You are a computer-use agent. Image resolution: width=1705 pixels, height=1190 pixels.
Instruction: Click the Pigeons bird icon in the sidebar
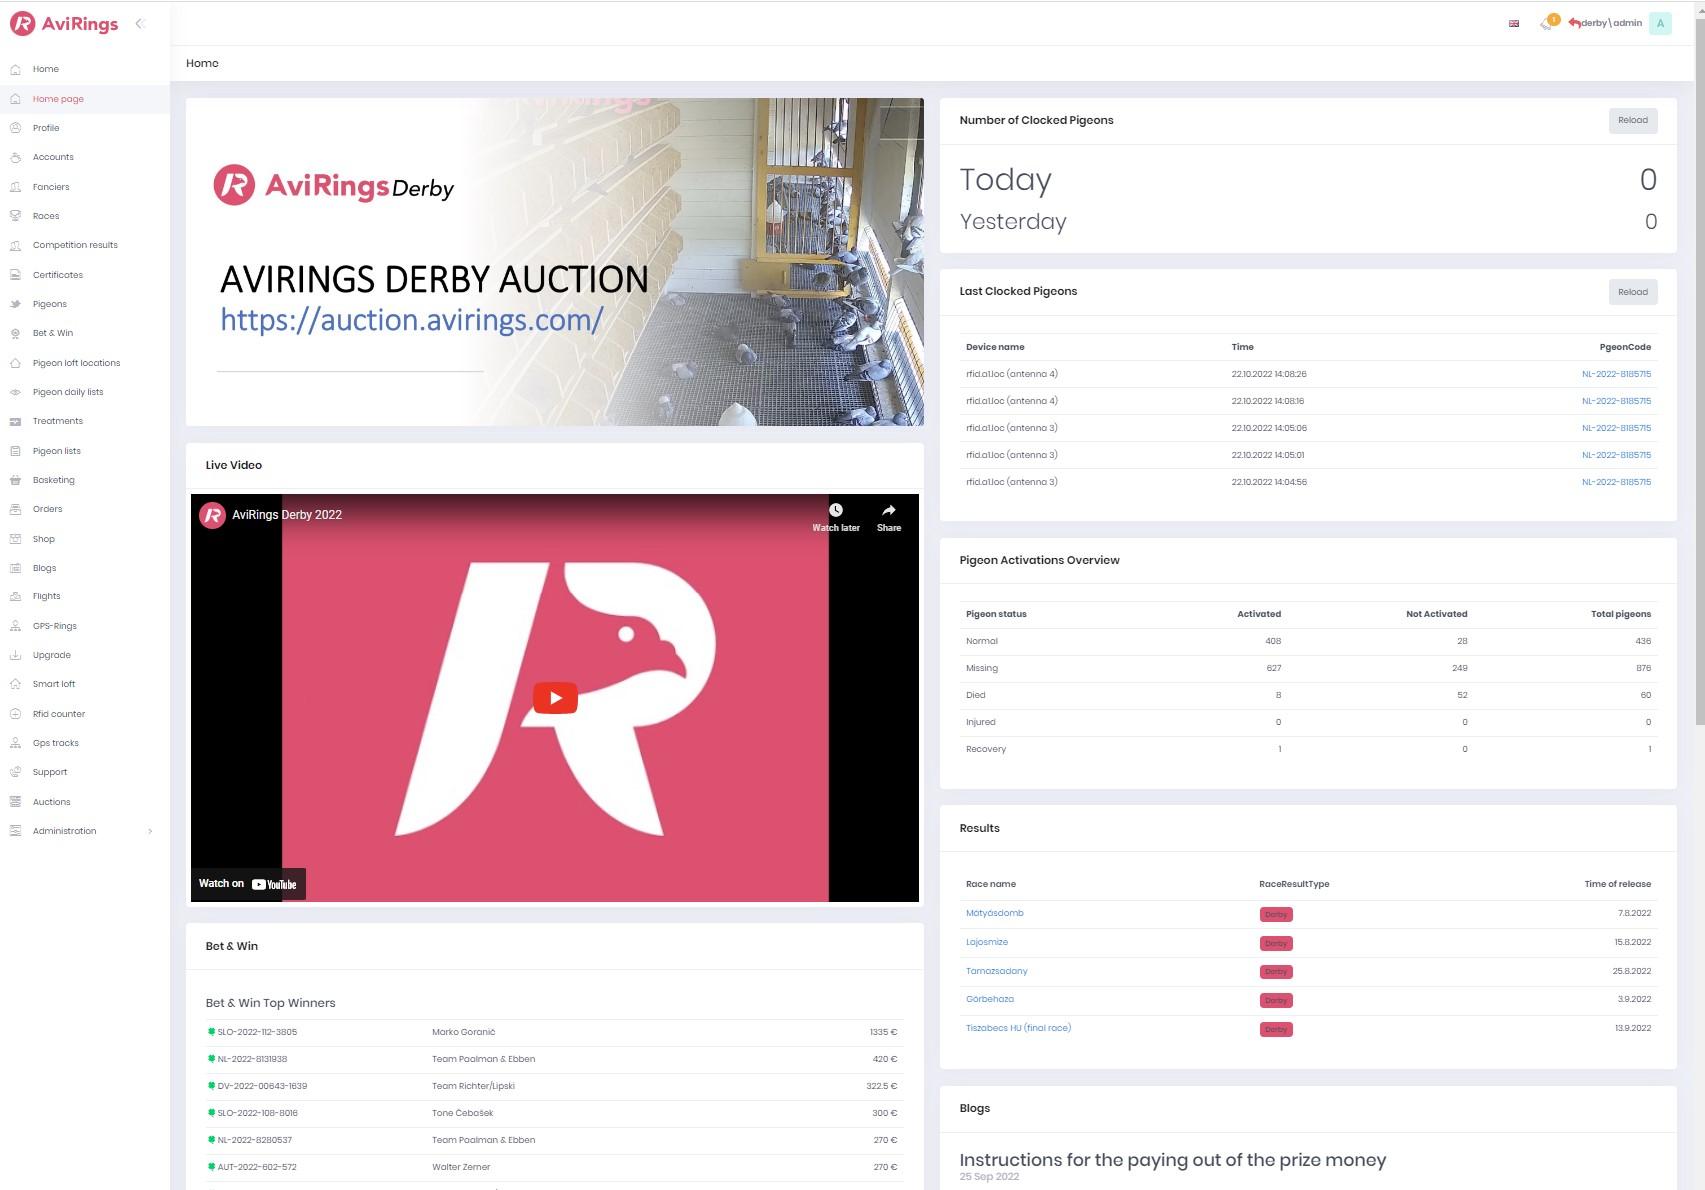pos(15,304)
